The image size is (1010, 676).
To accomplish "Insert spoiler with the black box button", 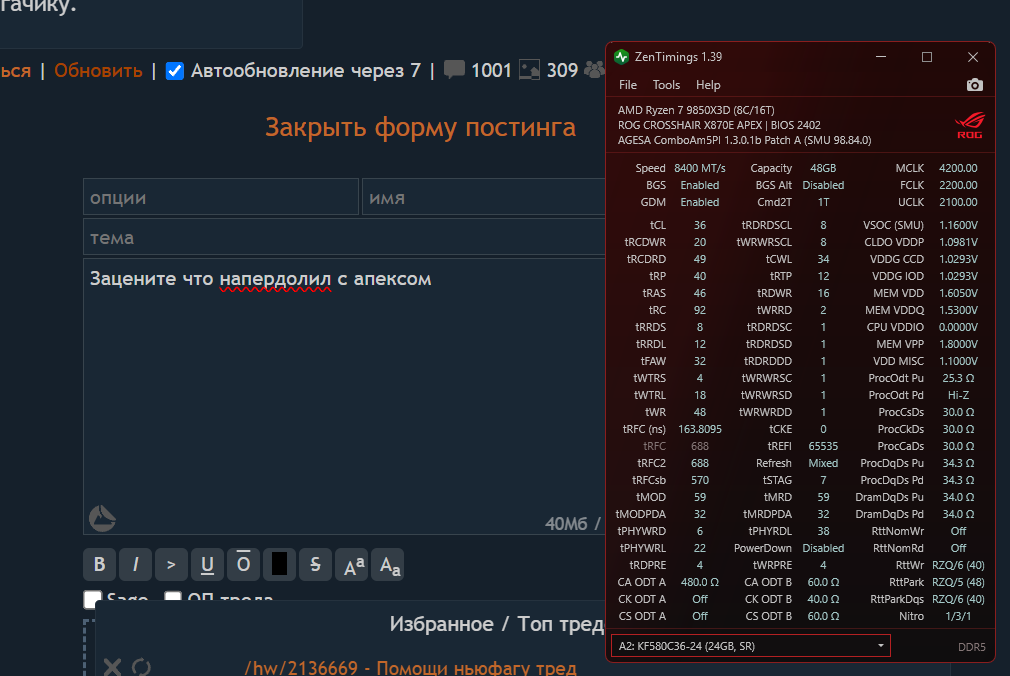I will click(280, 565).
